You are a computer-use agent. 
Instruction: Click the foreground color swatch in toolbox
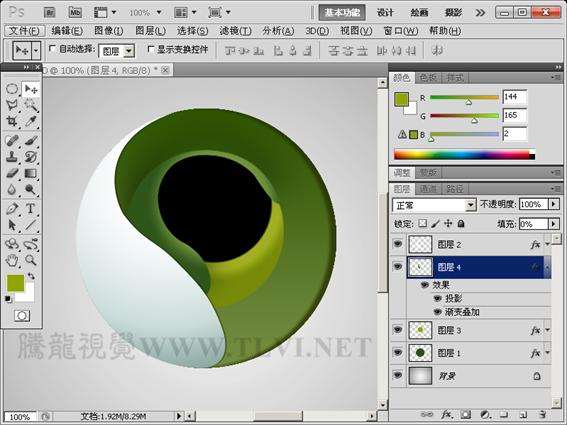coord(16,283)
